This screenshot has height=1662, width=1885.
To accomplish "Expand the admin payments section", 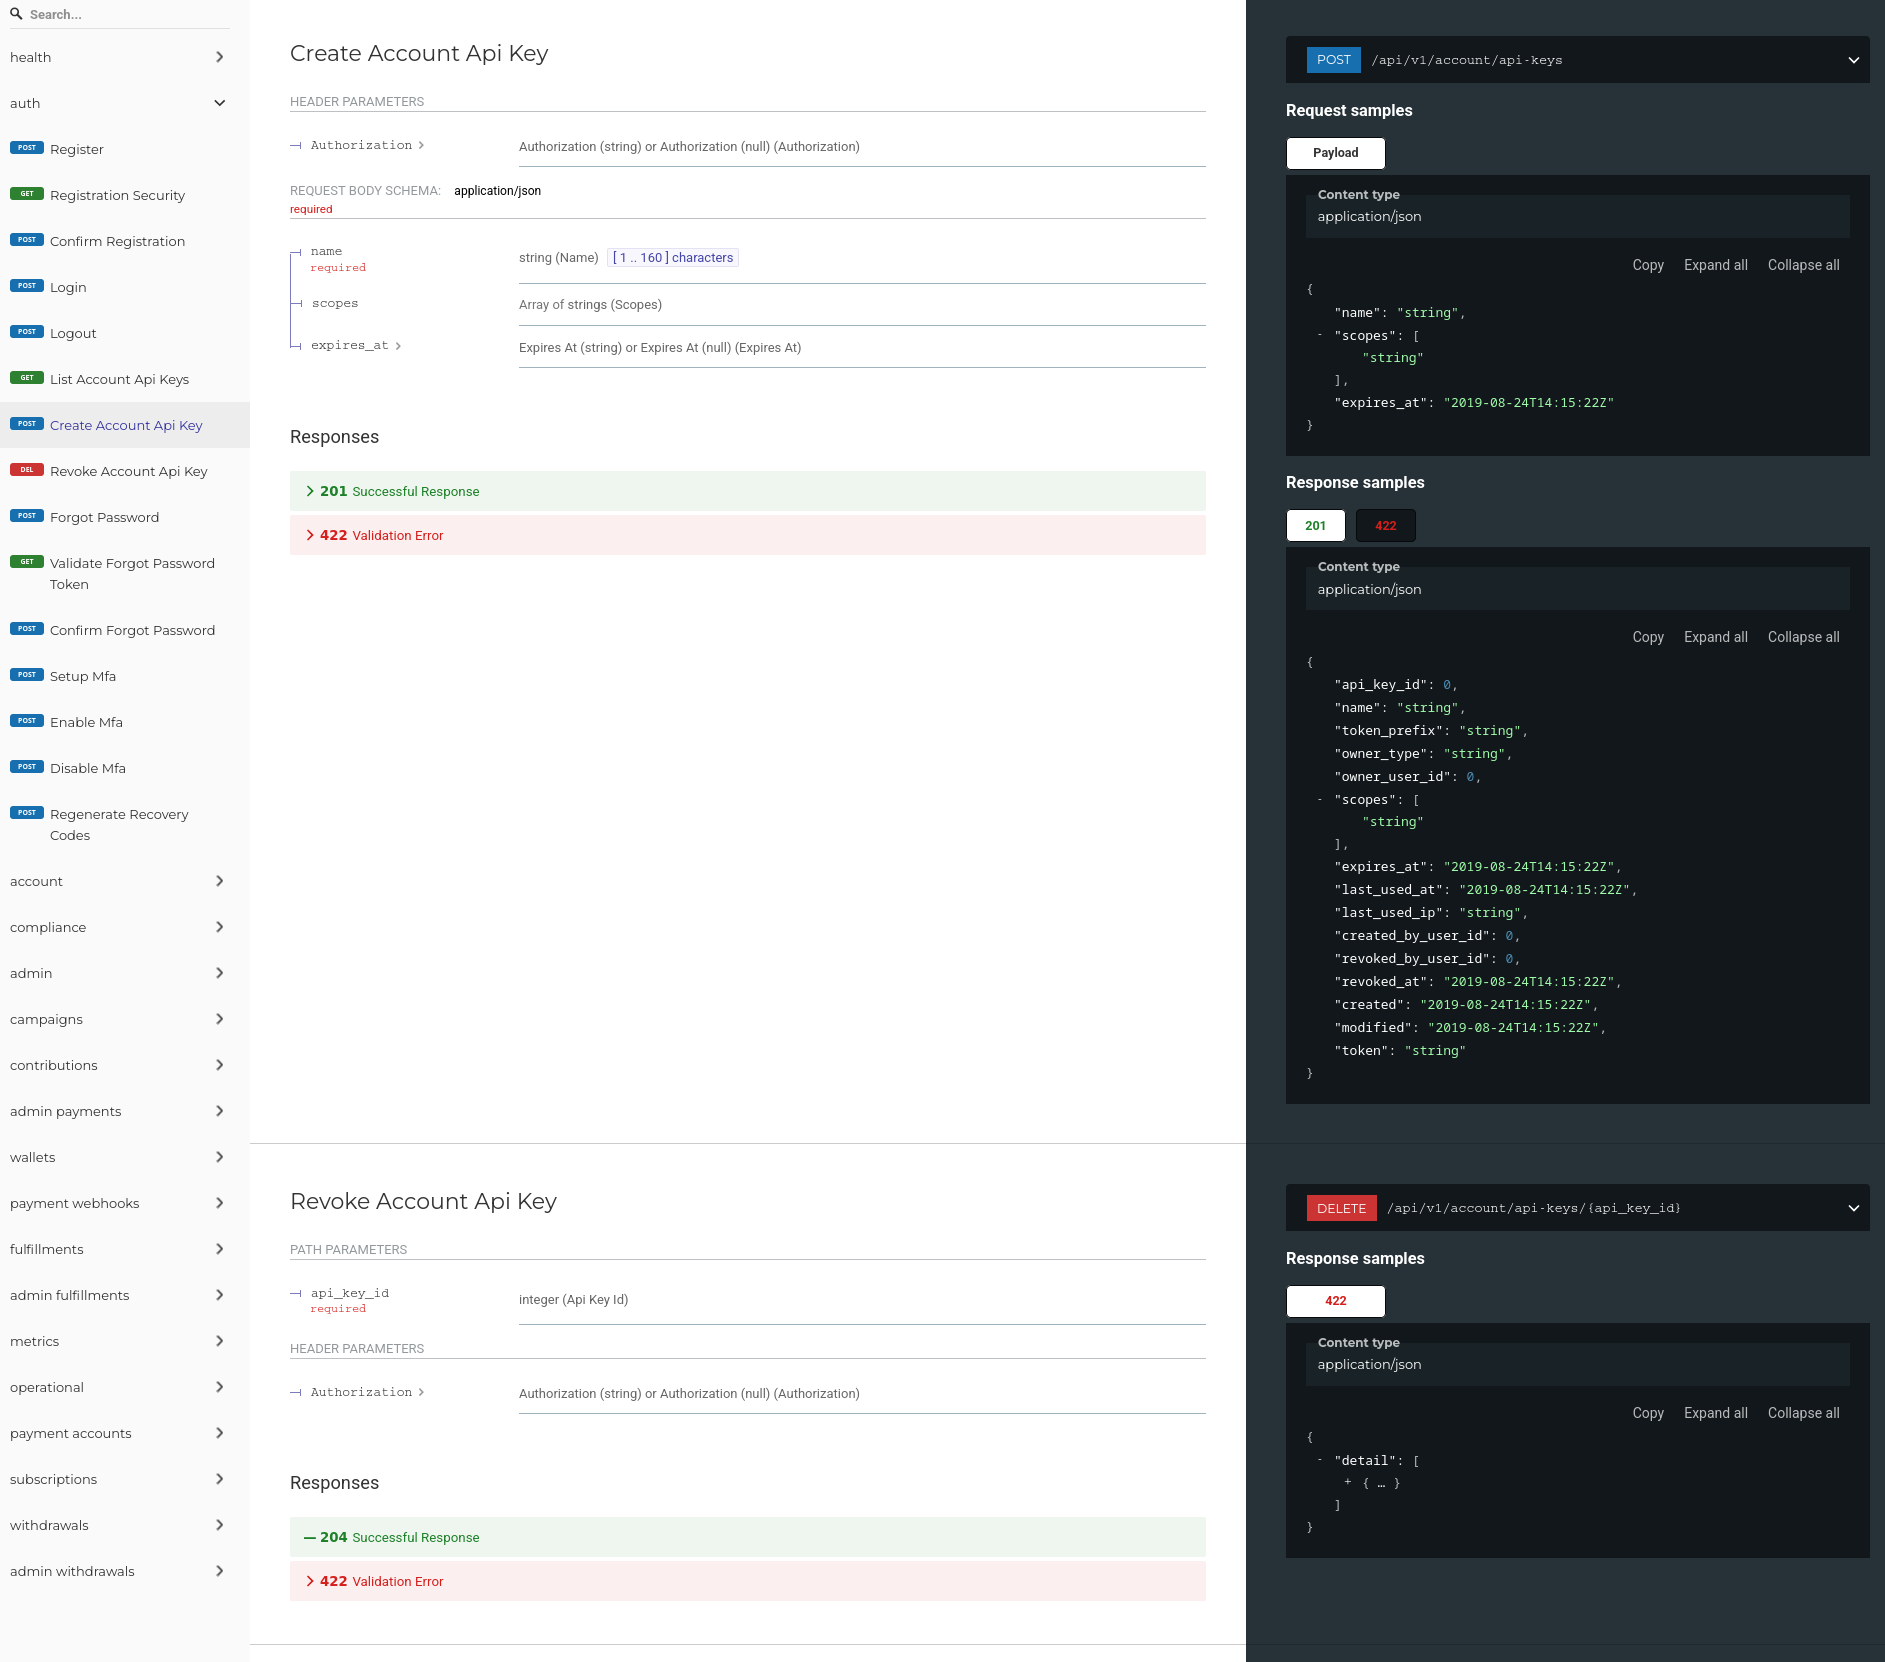I will [x=125, y=1111].
